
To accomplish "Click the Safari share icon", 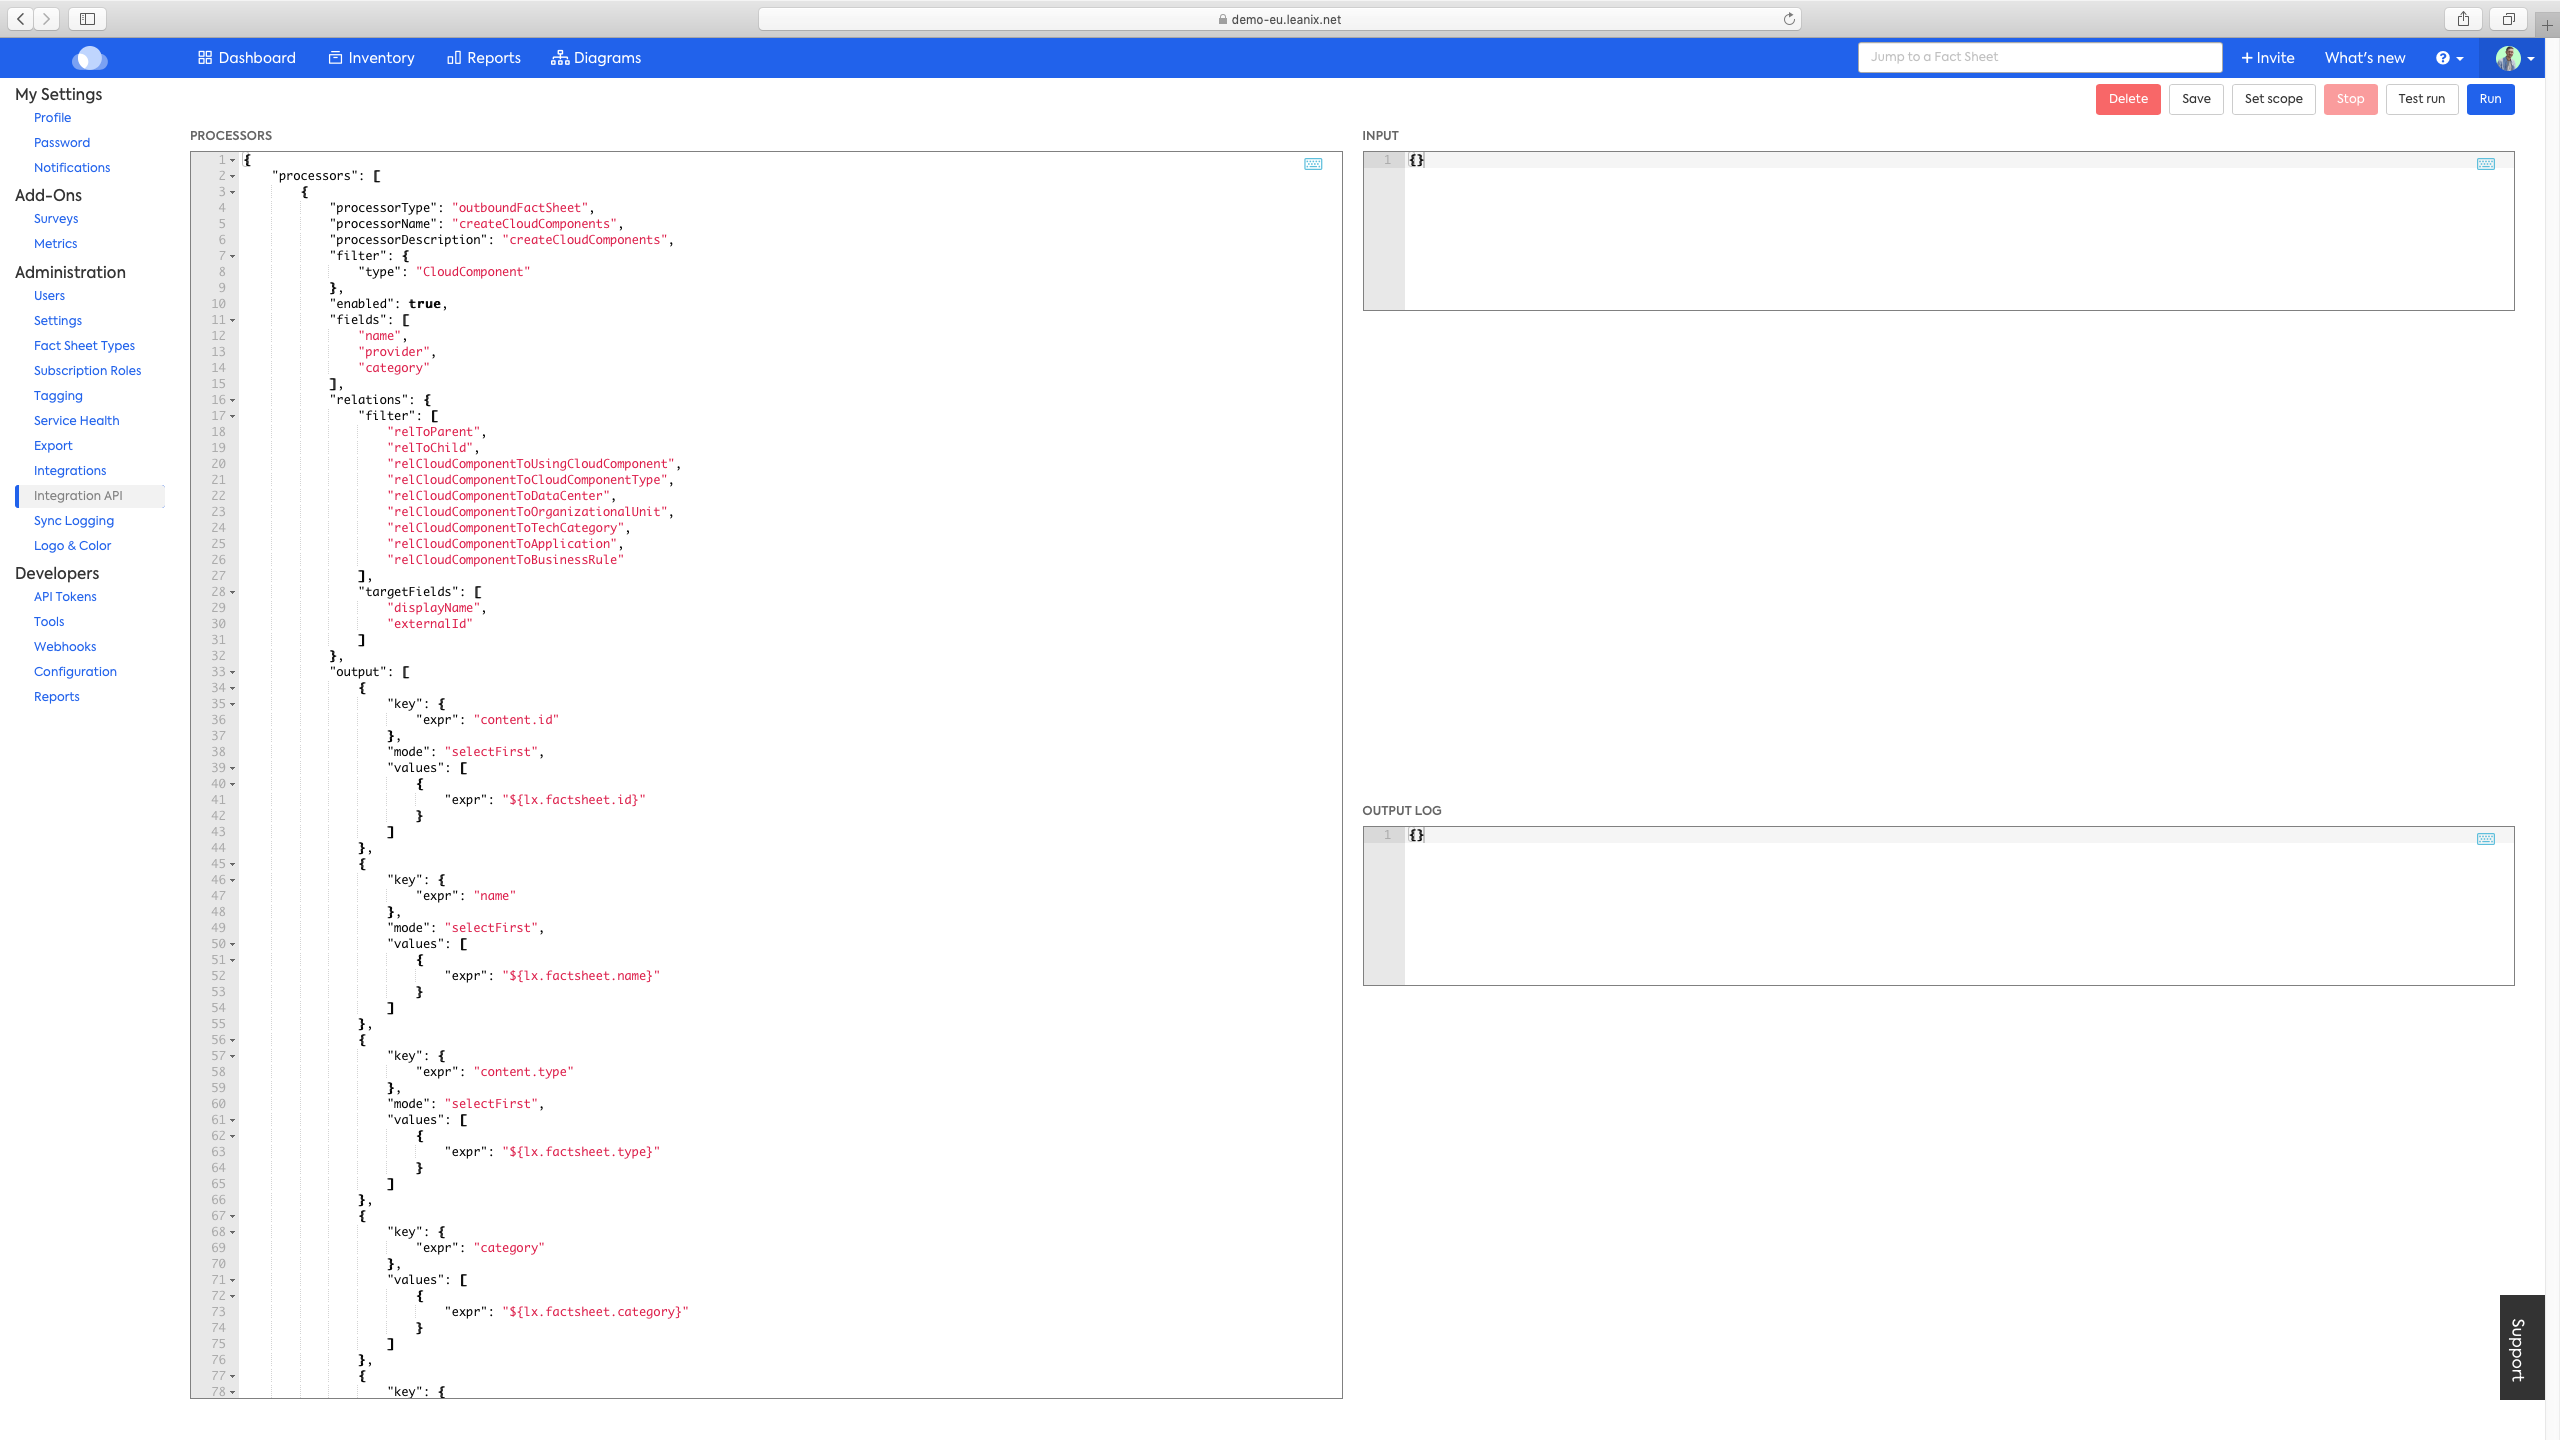I will (2463, 19).
